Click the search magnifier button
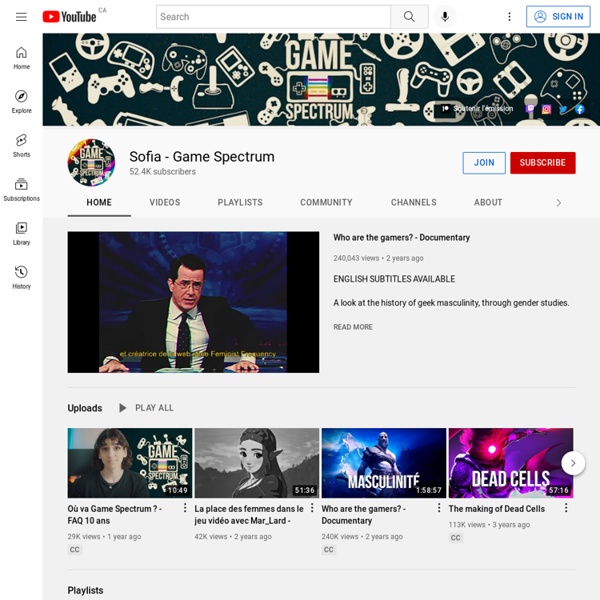 click(409, 17)
